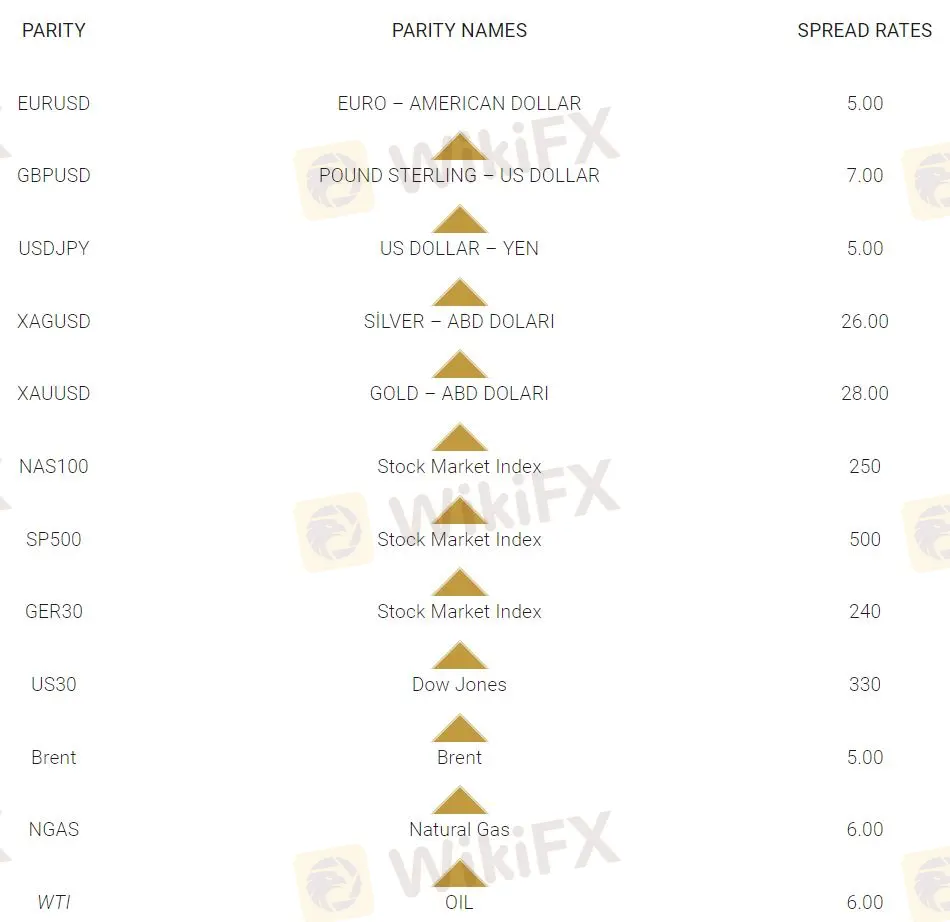Click the gold triangle above US DOLLAR – YEN
This screenshot has height=922, width=950.
tap(459, 220)
